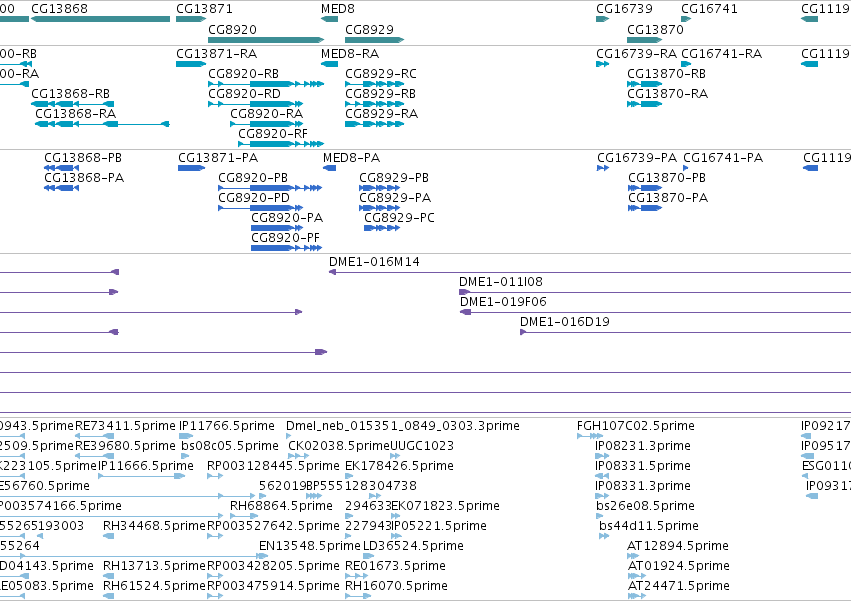Open protein CG8929-PA
This screenshot has height=601, width=851.
[x=379, y=208]
